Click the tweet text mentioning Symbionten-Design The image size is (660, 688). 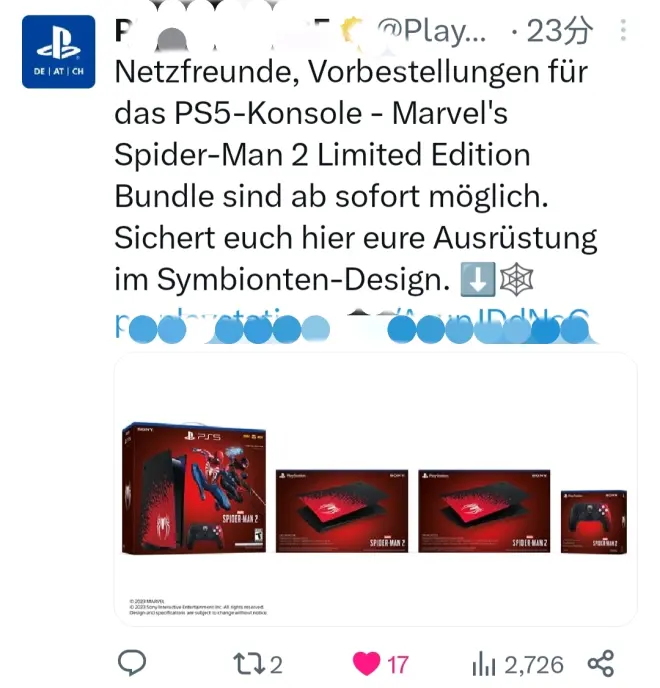pyautogui.click(x=355, y=176)
